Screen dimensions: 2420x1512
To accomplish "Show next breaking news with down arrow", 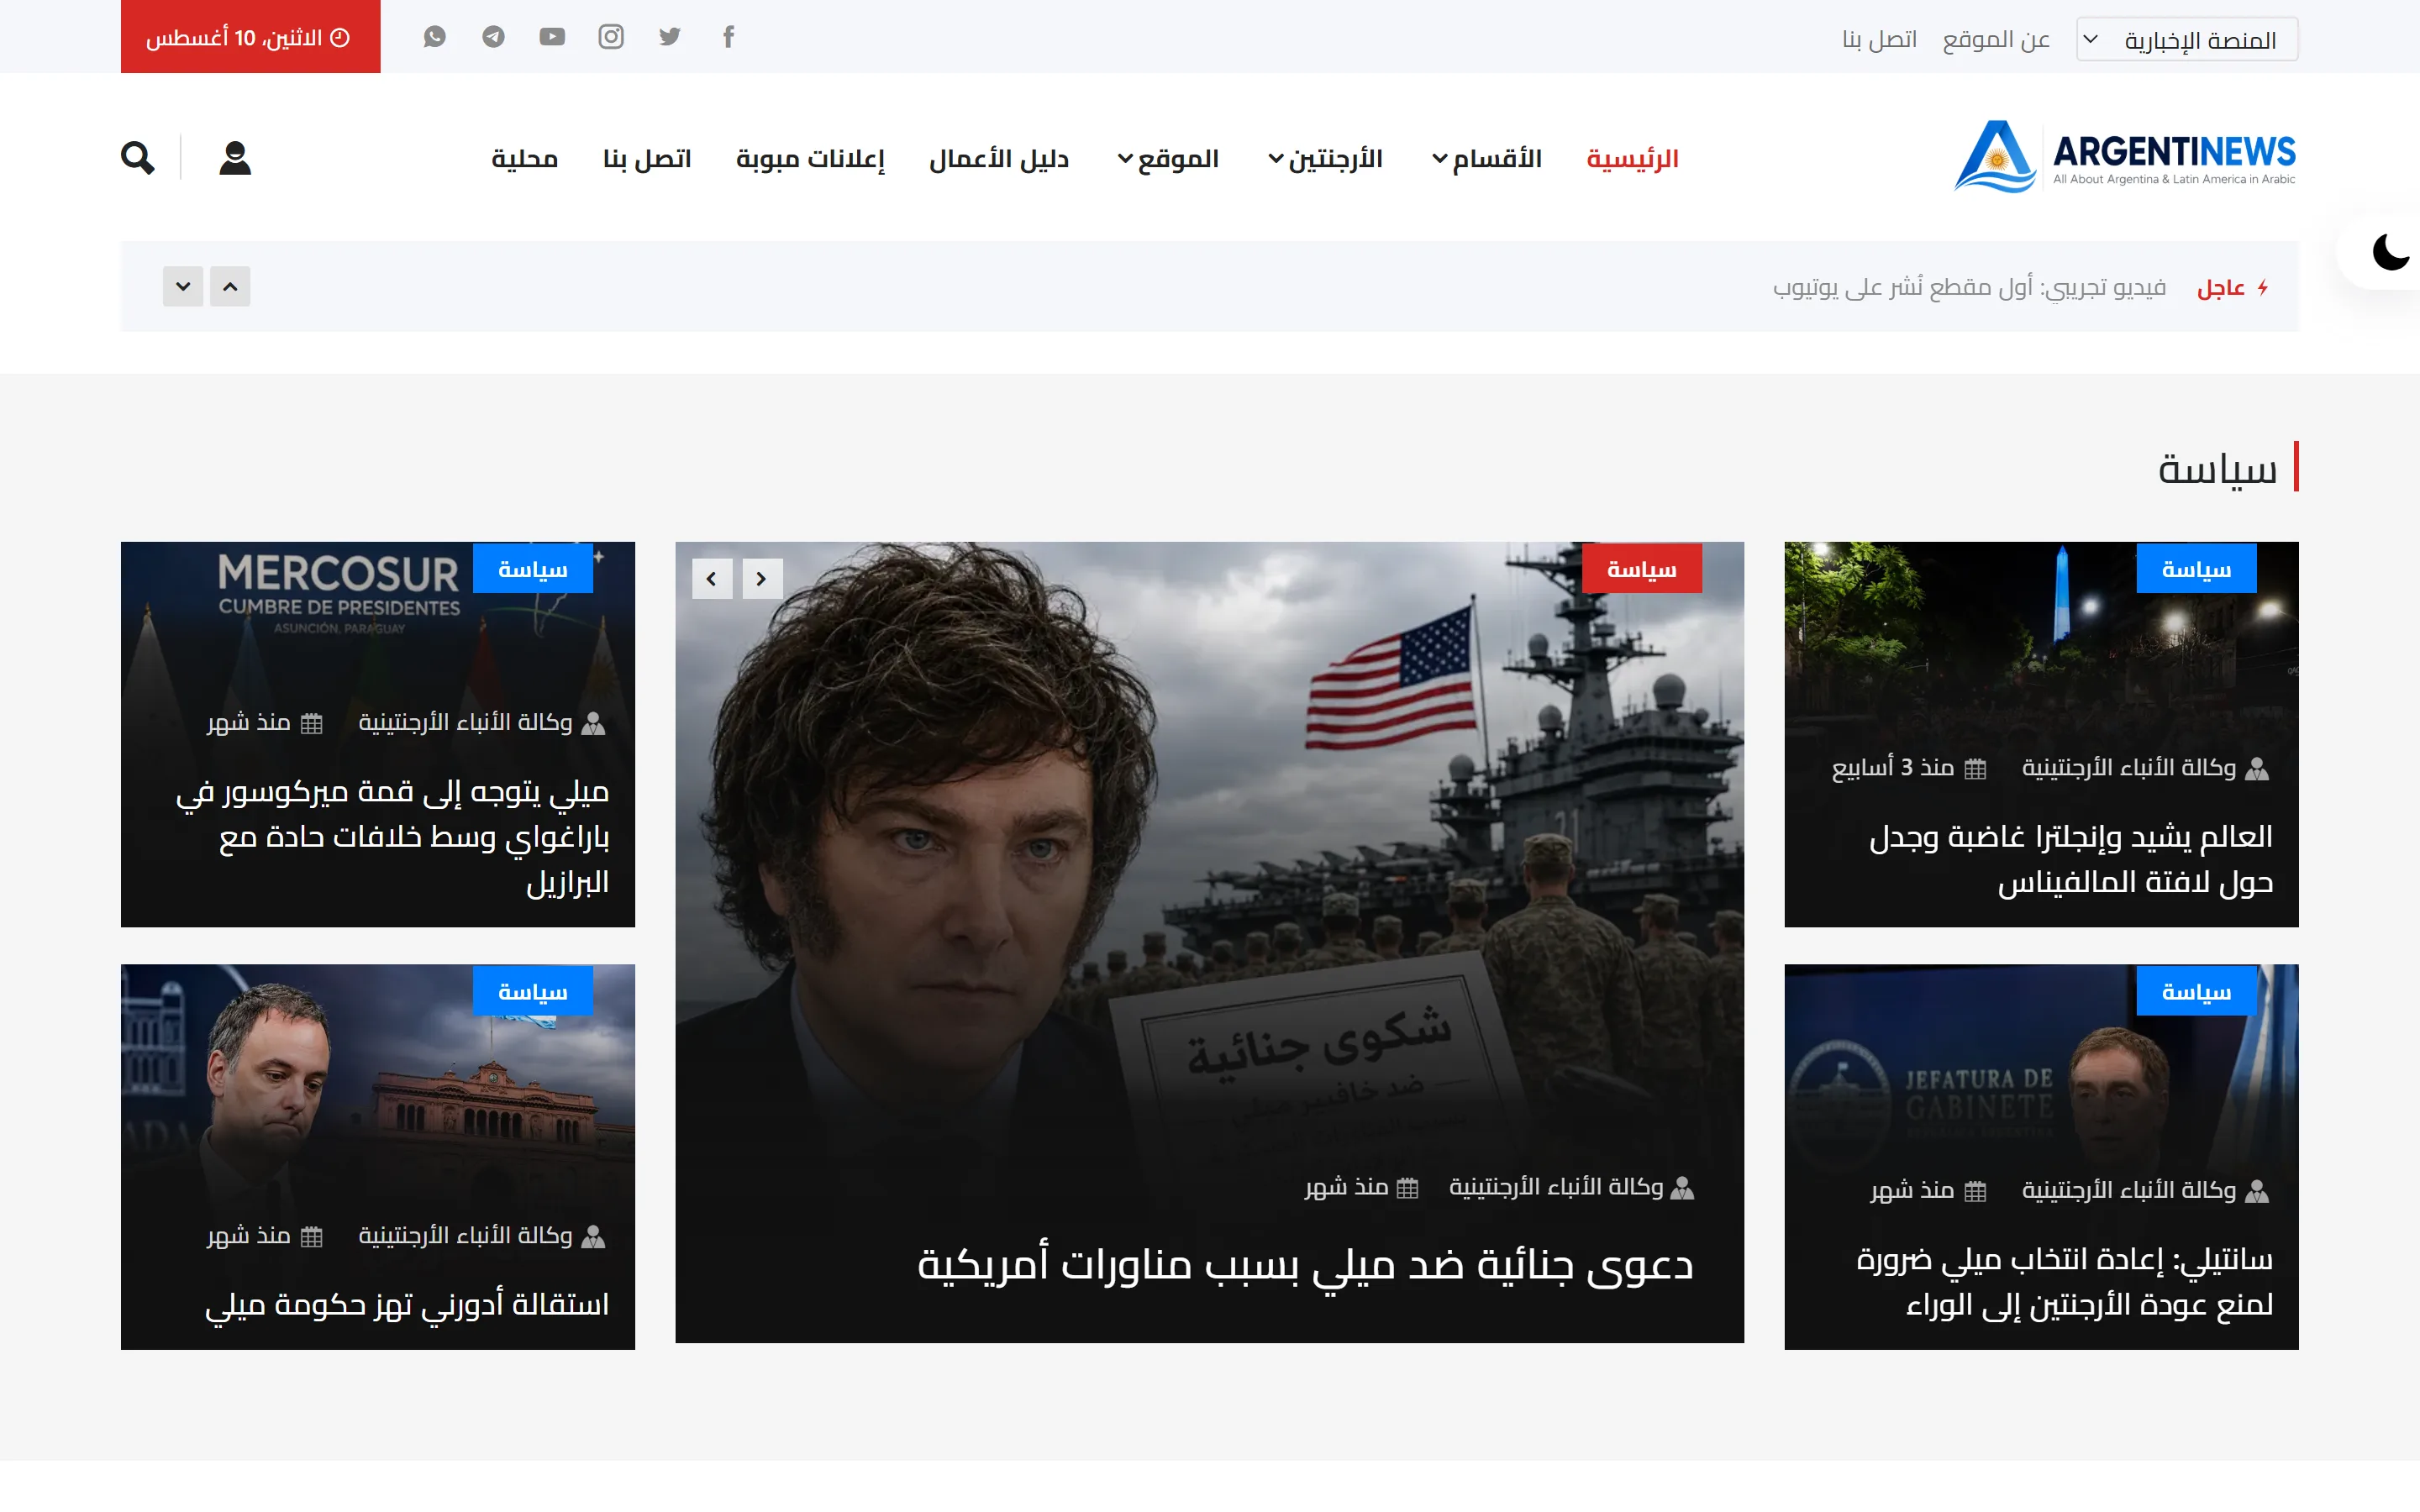I will point(183,287).
